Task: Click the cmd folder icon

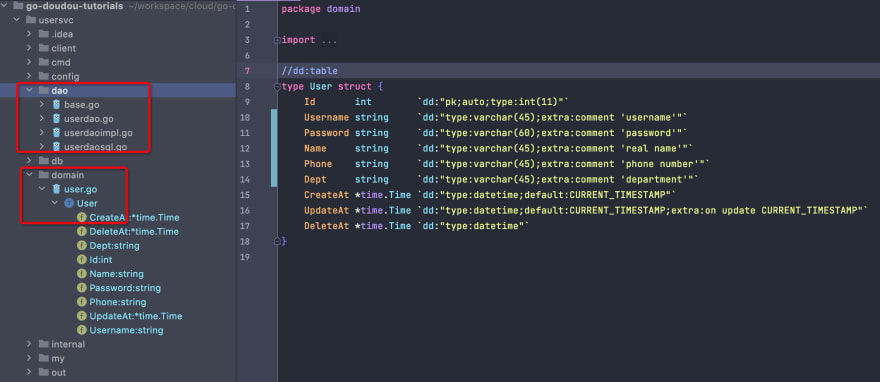Action: click(43, 62)
